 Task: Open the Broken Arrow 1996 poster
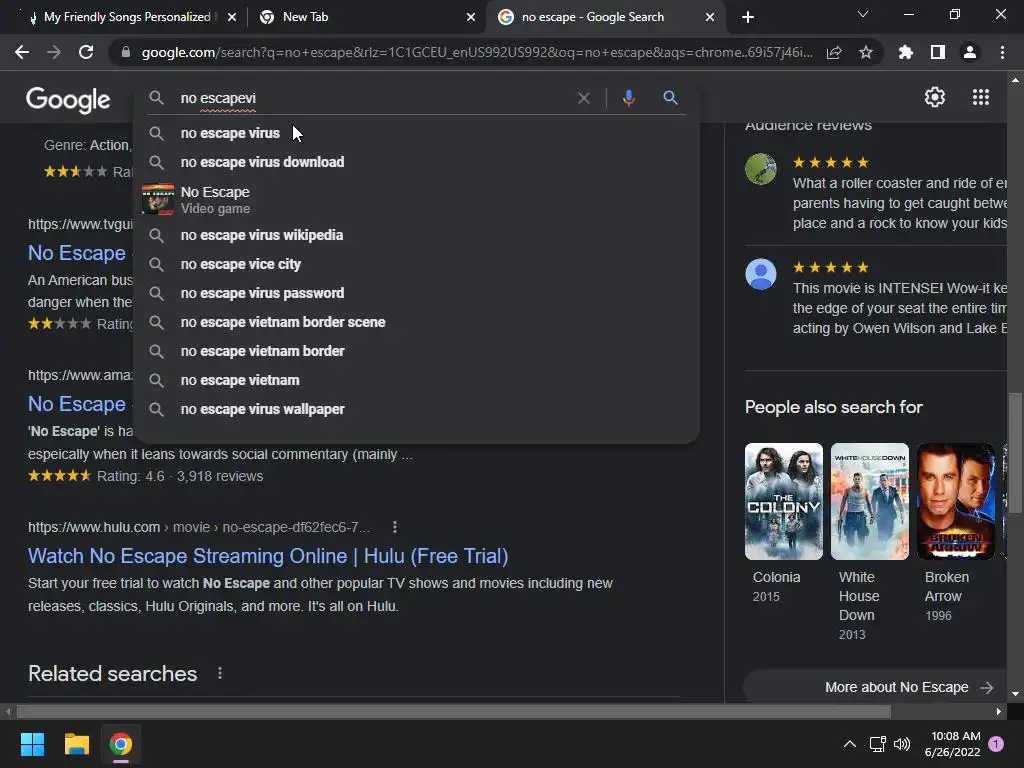pyautogui.click(x=955, y=502)
